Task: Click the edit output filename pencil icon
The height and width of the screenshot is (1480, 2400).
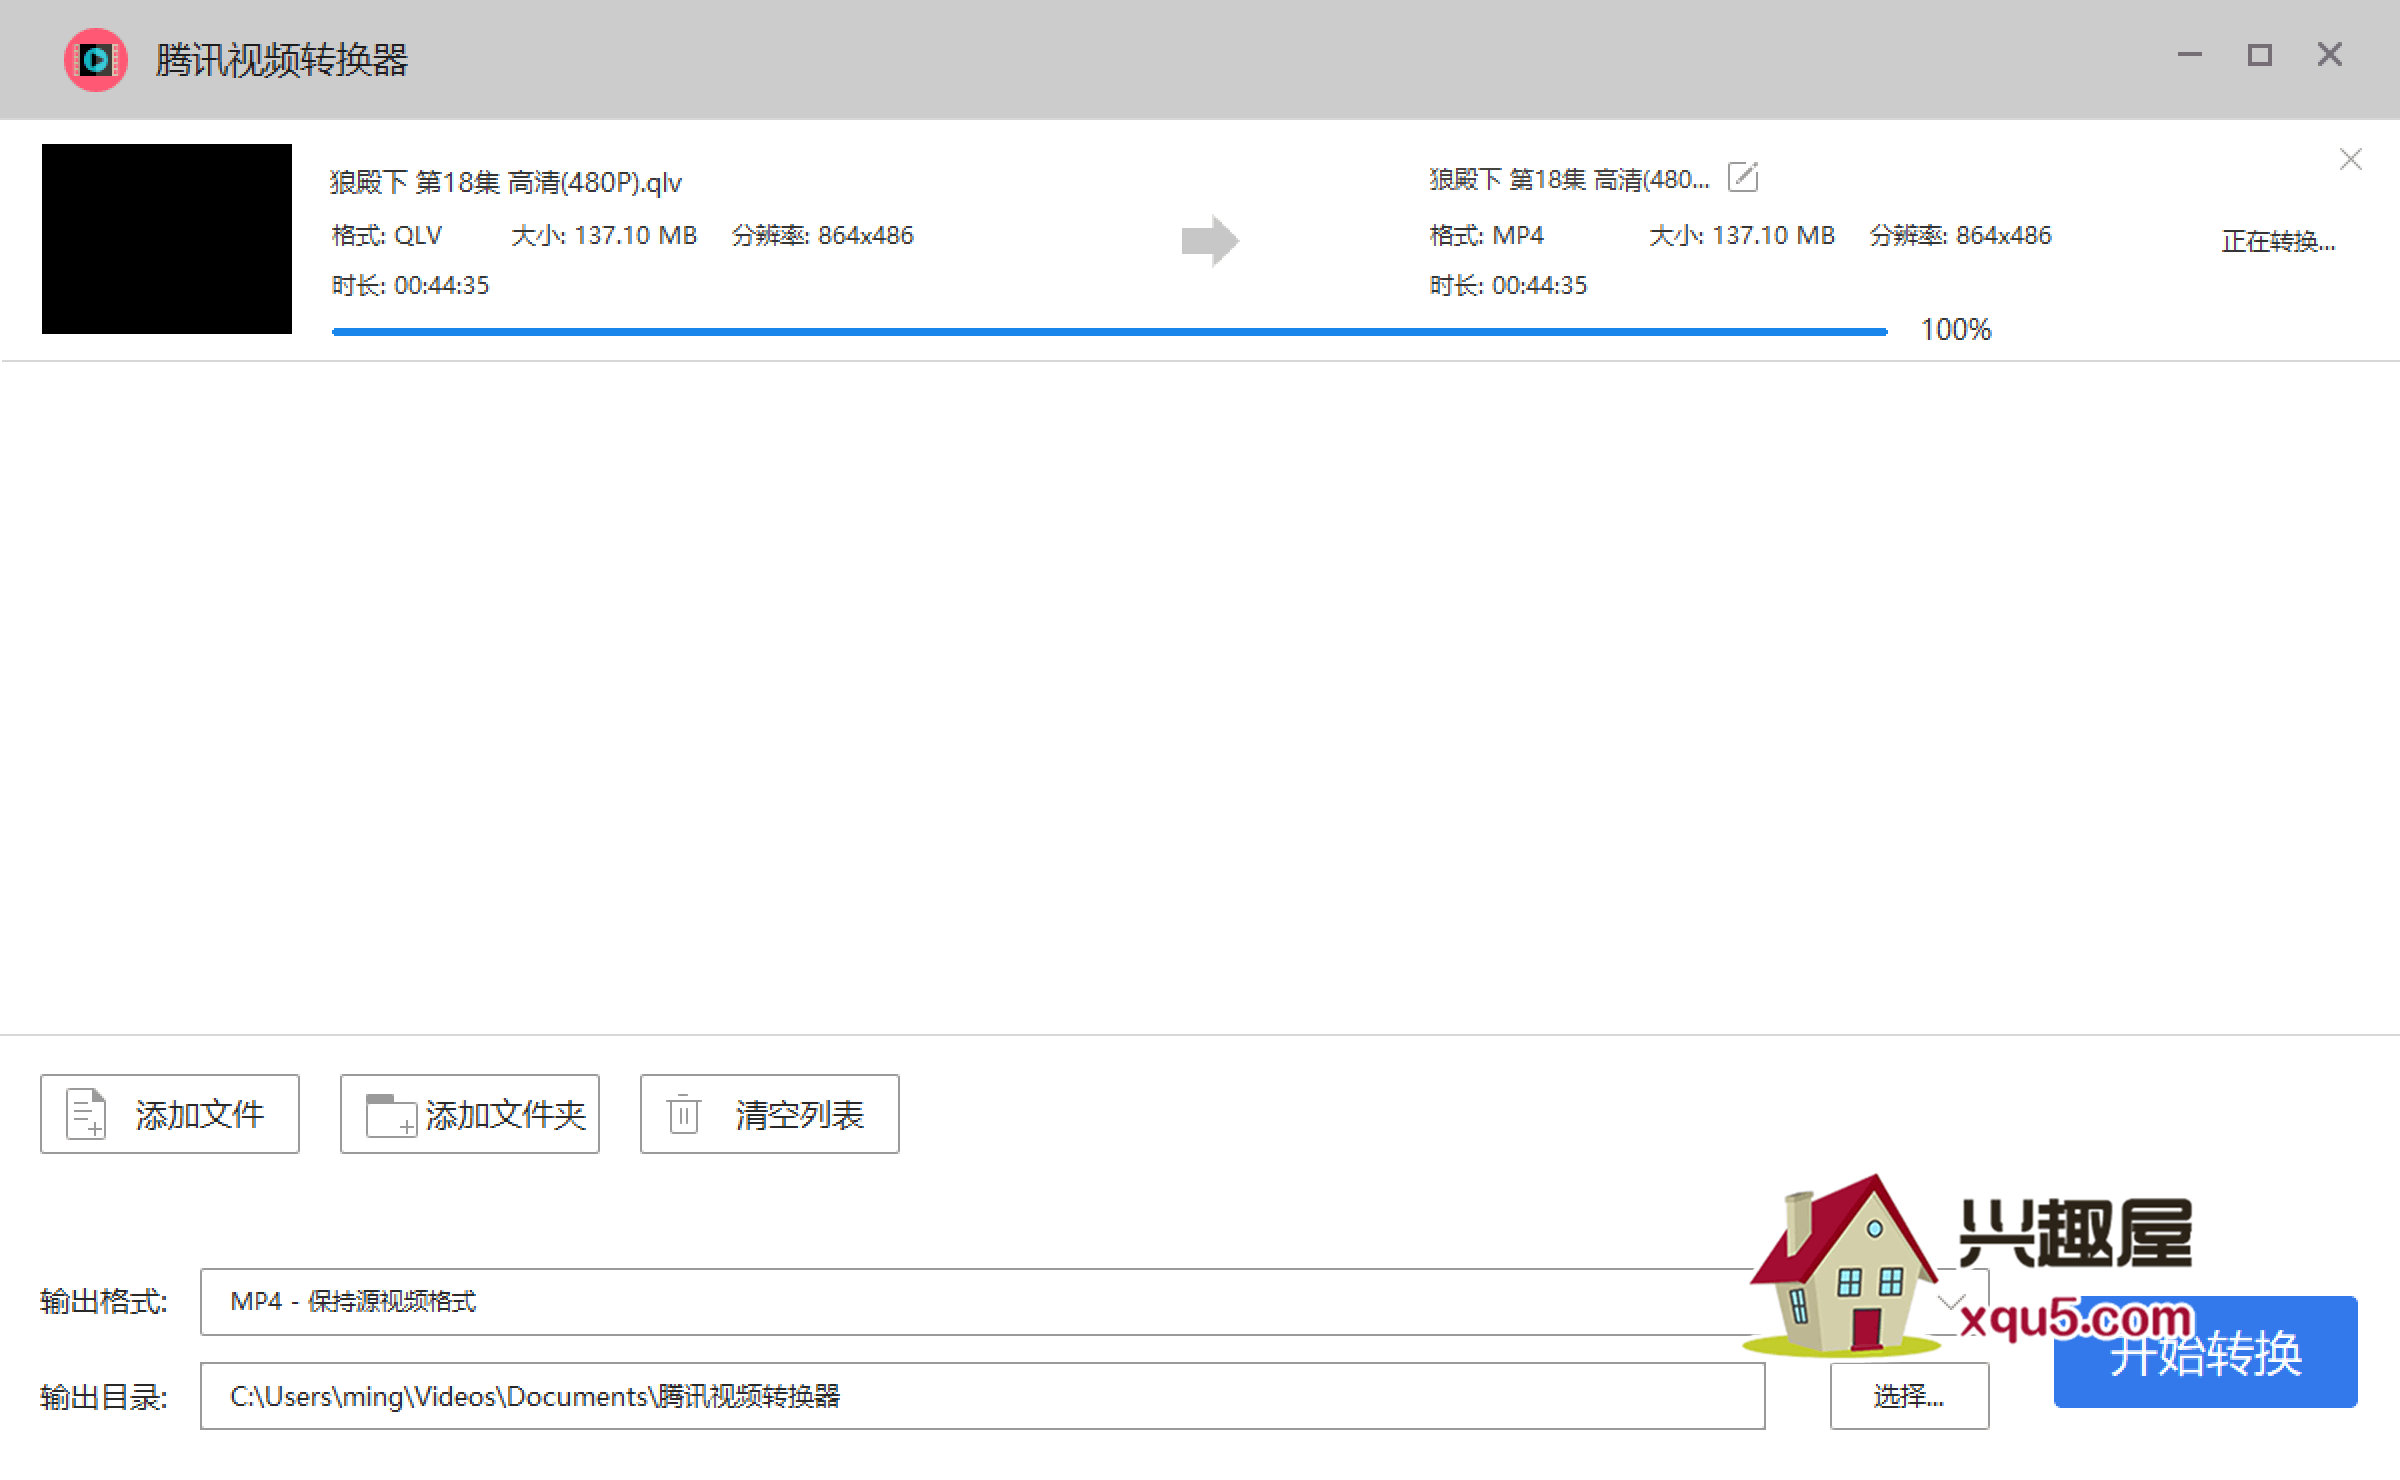Action: 1743,177
